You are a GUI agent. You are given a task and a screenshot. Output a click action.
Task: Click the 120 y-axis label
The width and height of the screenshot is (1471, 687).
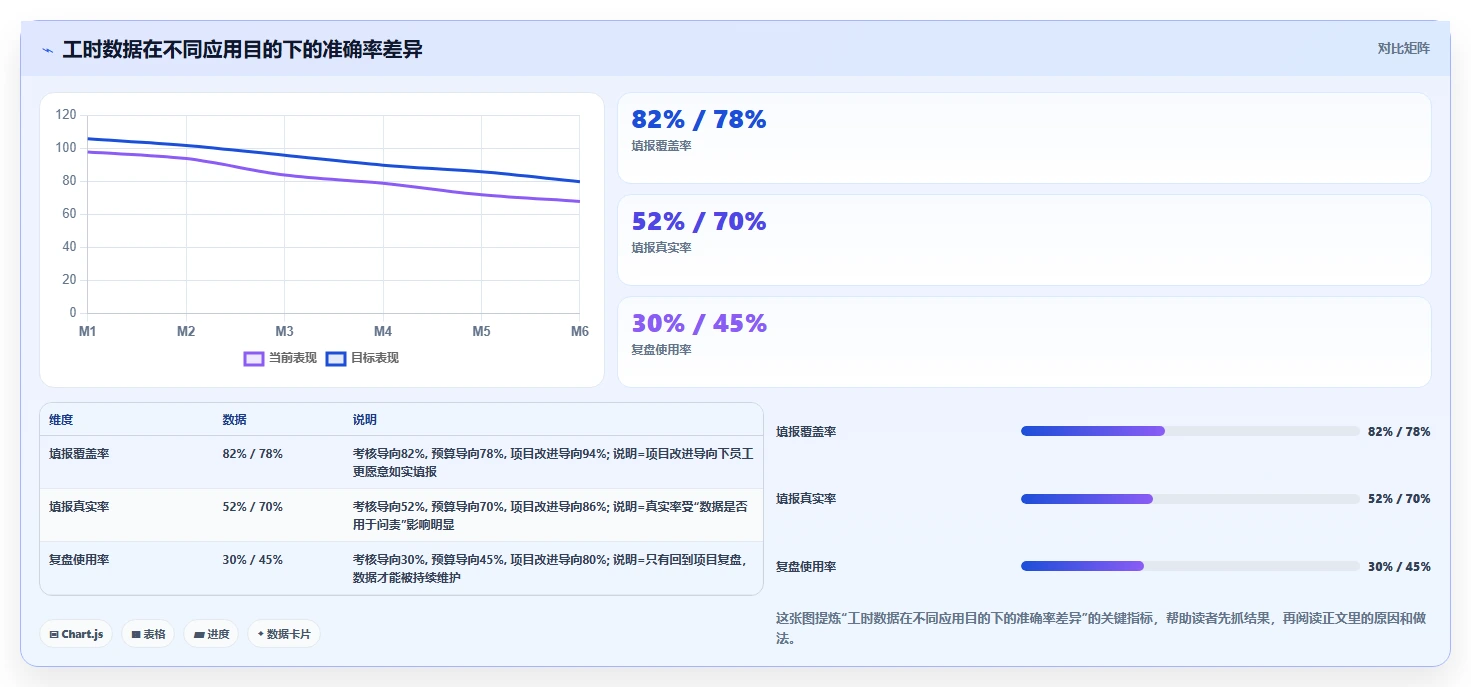click(66, 115)
